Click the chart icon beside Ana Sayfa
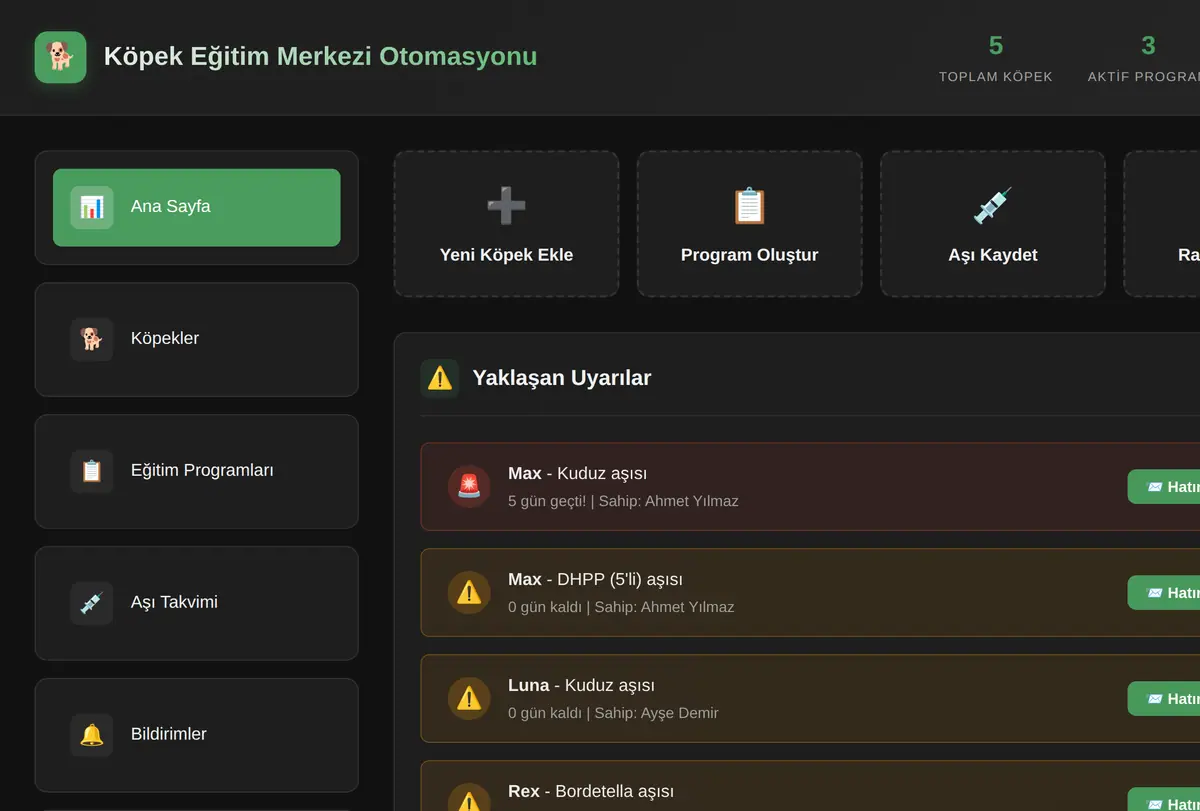Screen dimensions: 1200x811 (92, 207)
